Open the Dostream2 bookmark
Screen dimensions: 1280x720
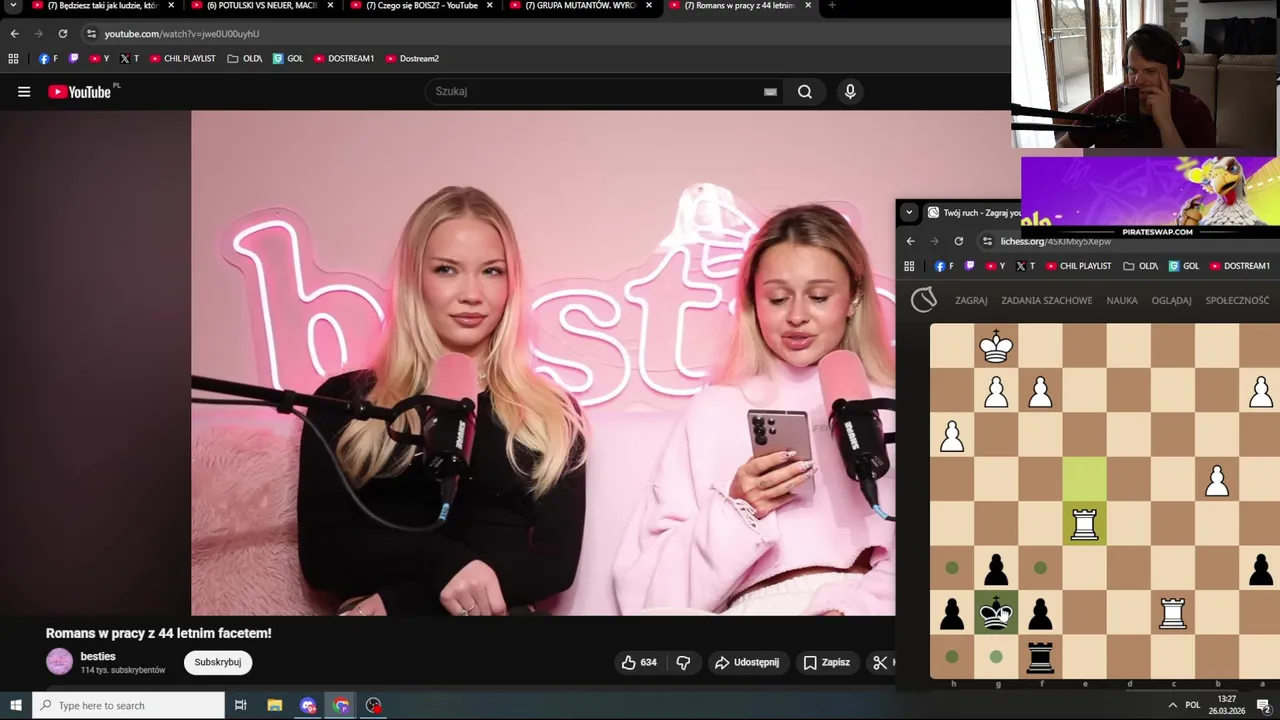coord(412,59)
